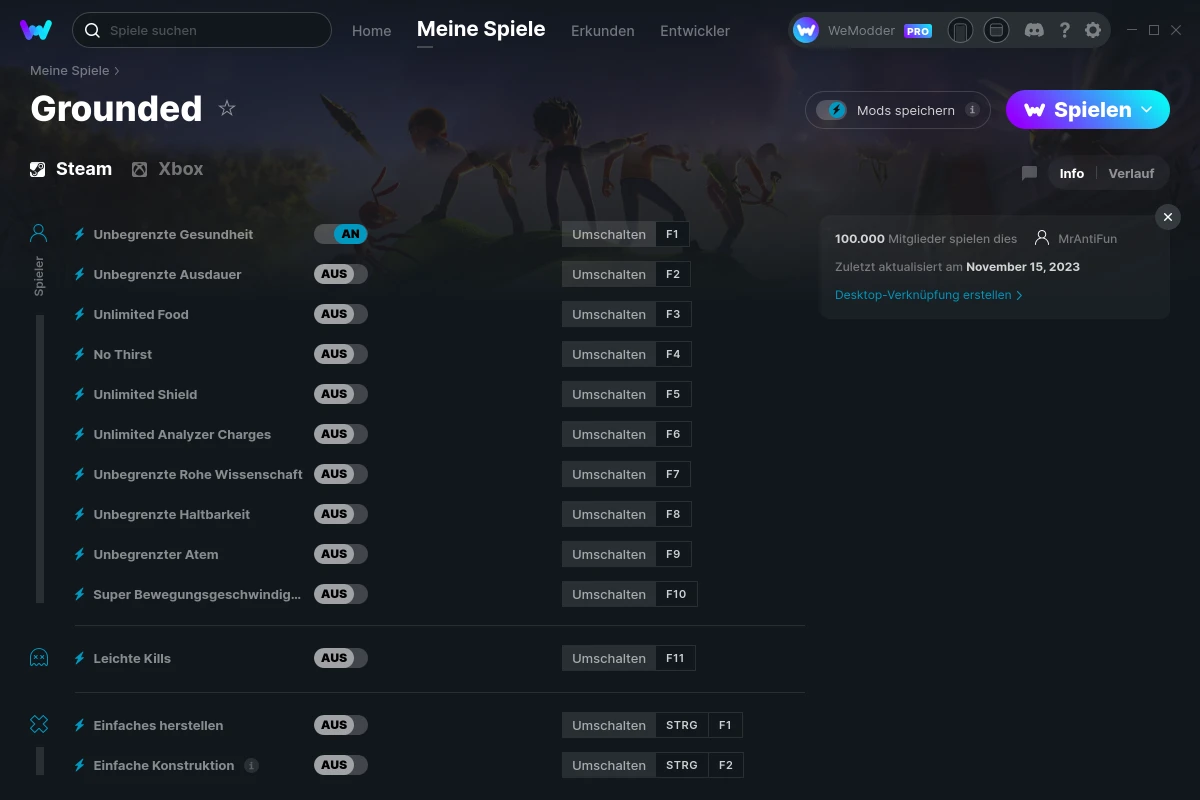This screenshot has width=1200, height=800.
Task: Open the help question mark icon
Action: pos(1064,30)
